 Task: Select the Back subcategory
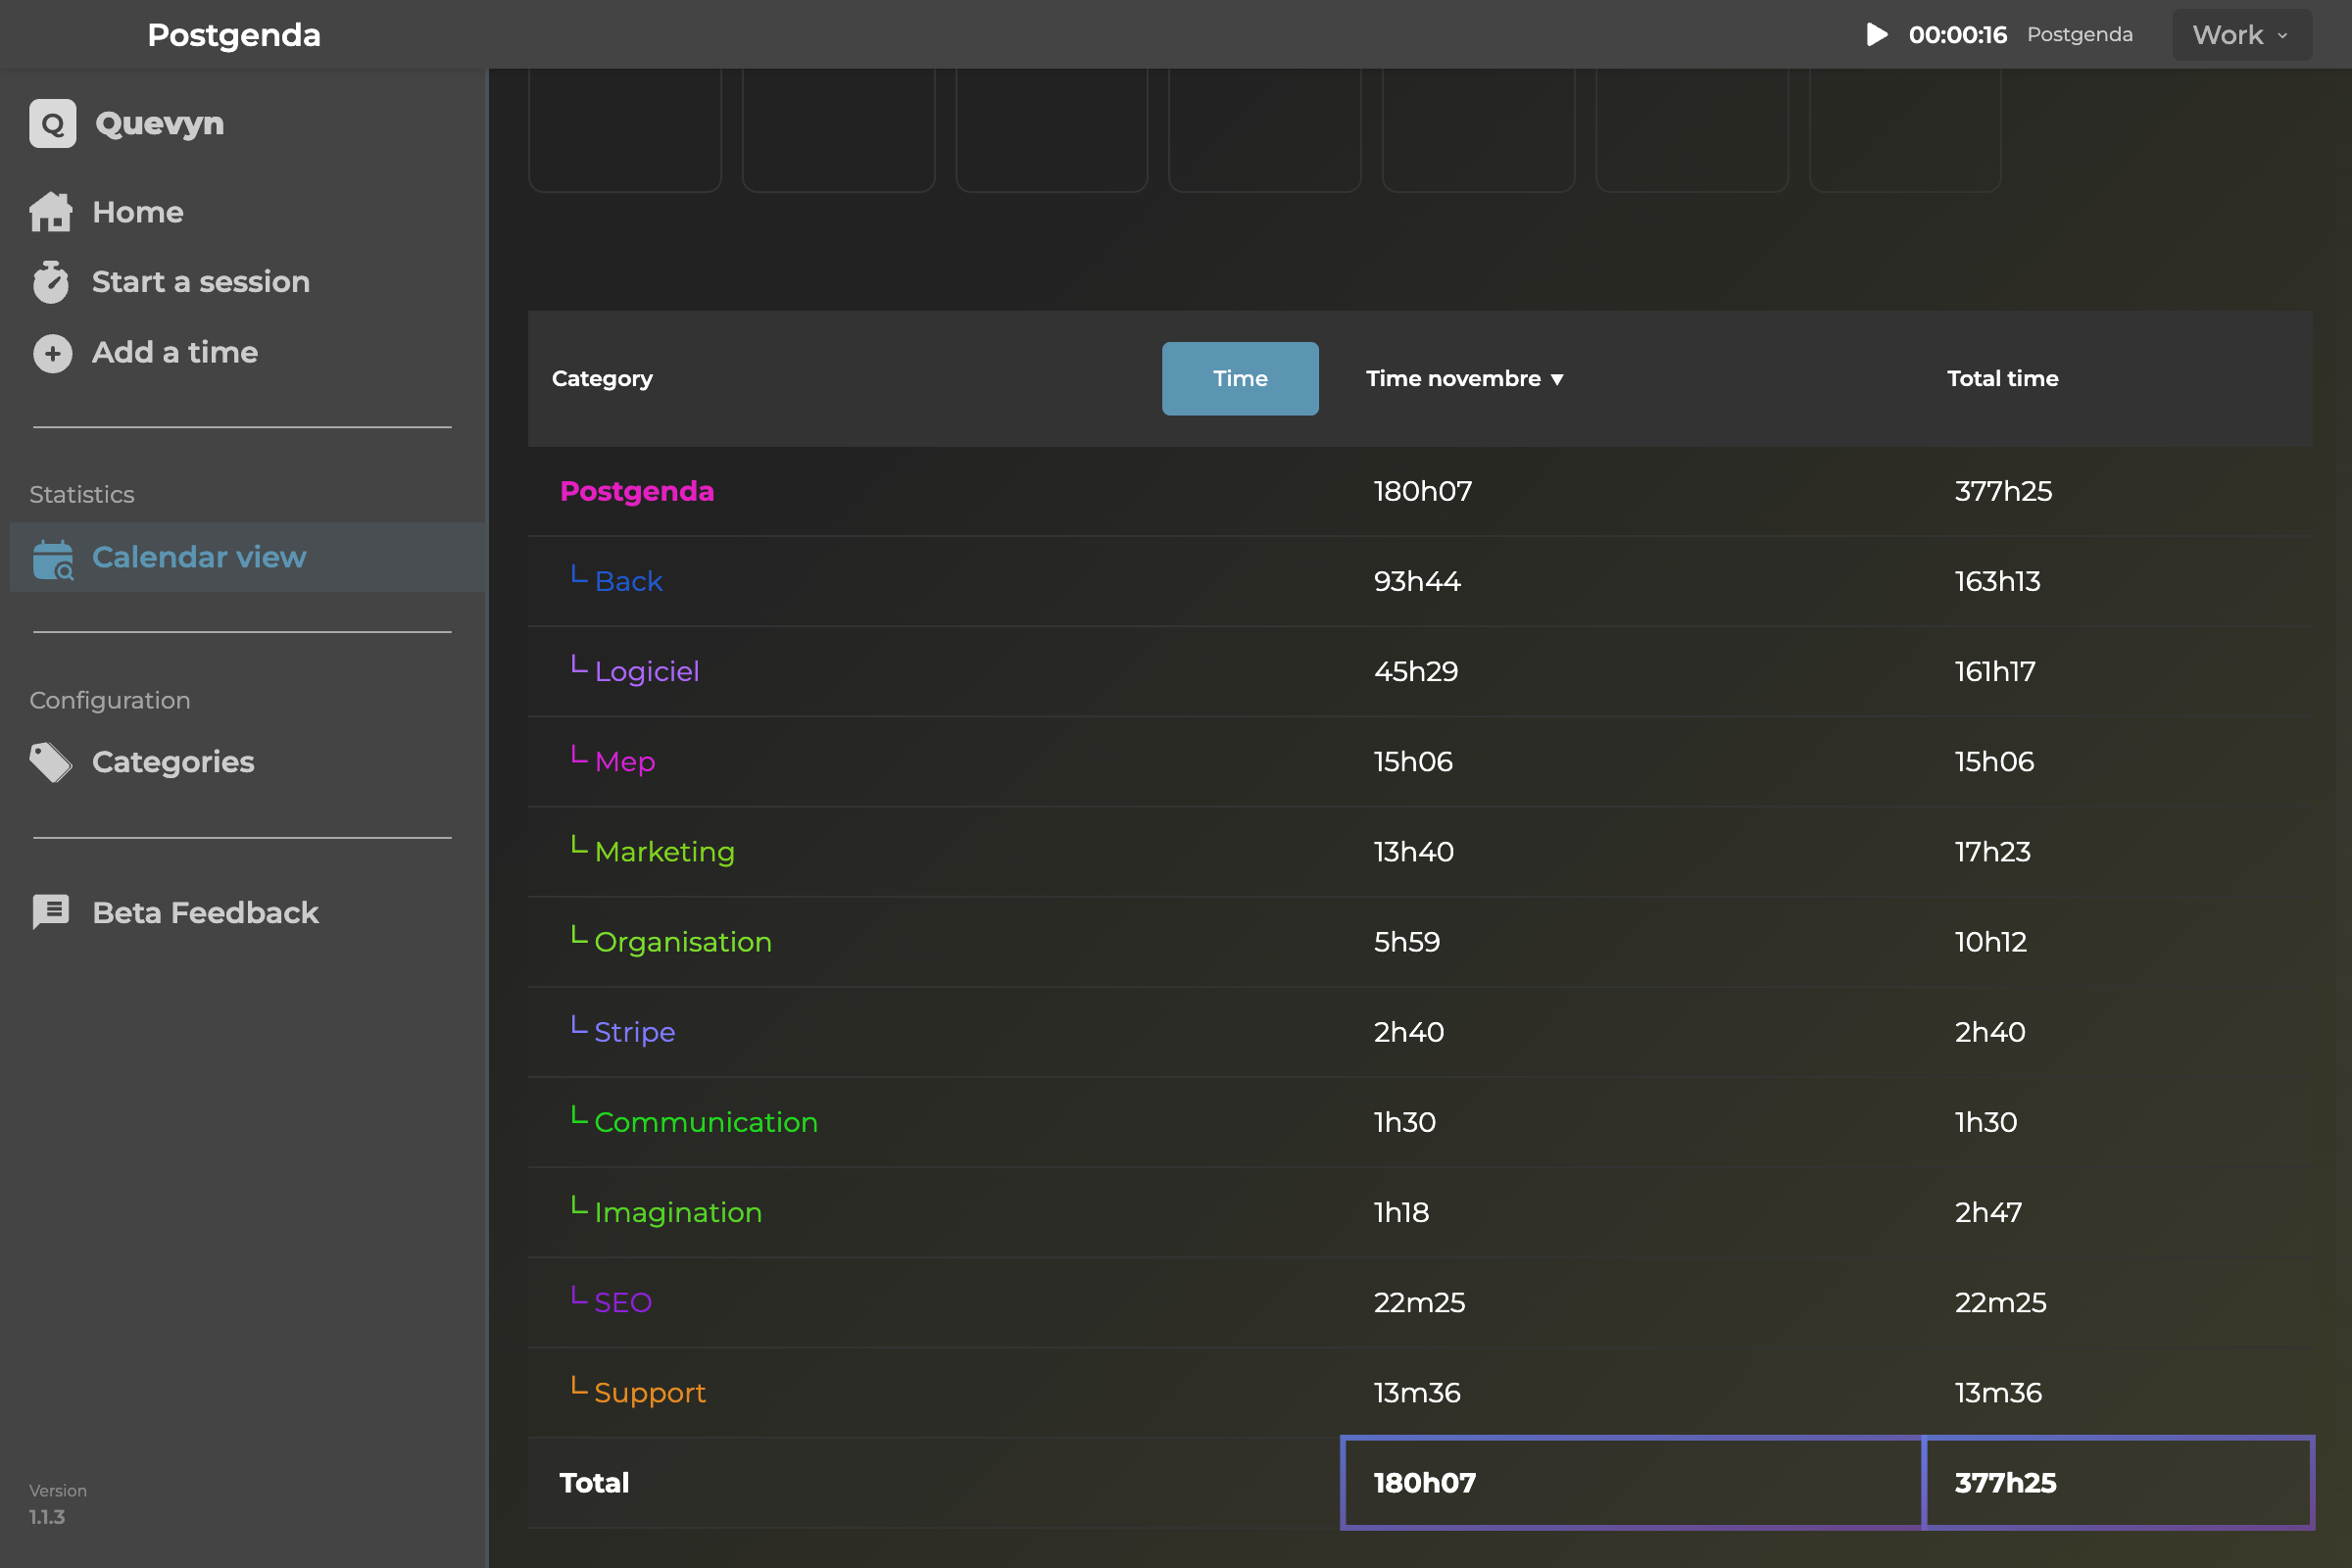point(628,582)
